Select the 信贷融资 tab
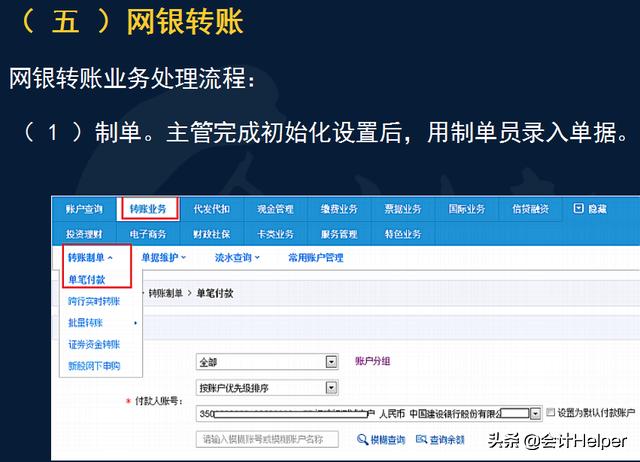This screenshot has width=640, height=462. tap(530, 209)
